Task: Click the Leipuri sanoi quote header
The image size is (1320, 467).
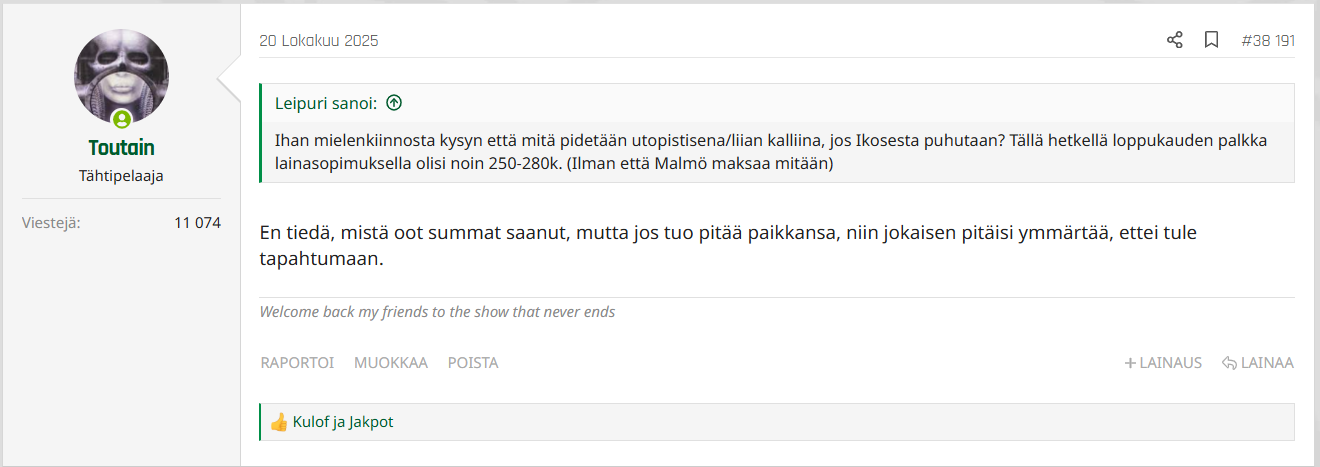Action: (x=326, y=103)
